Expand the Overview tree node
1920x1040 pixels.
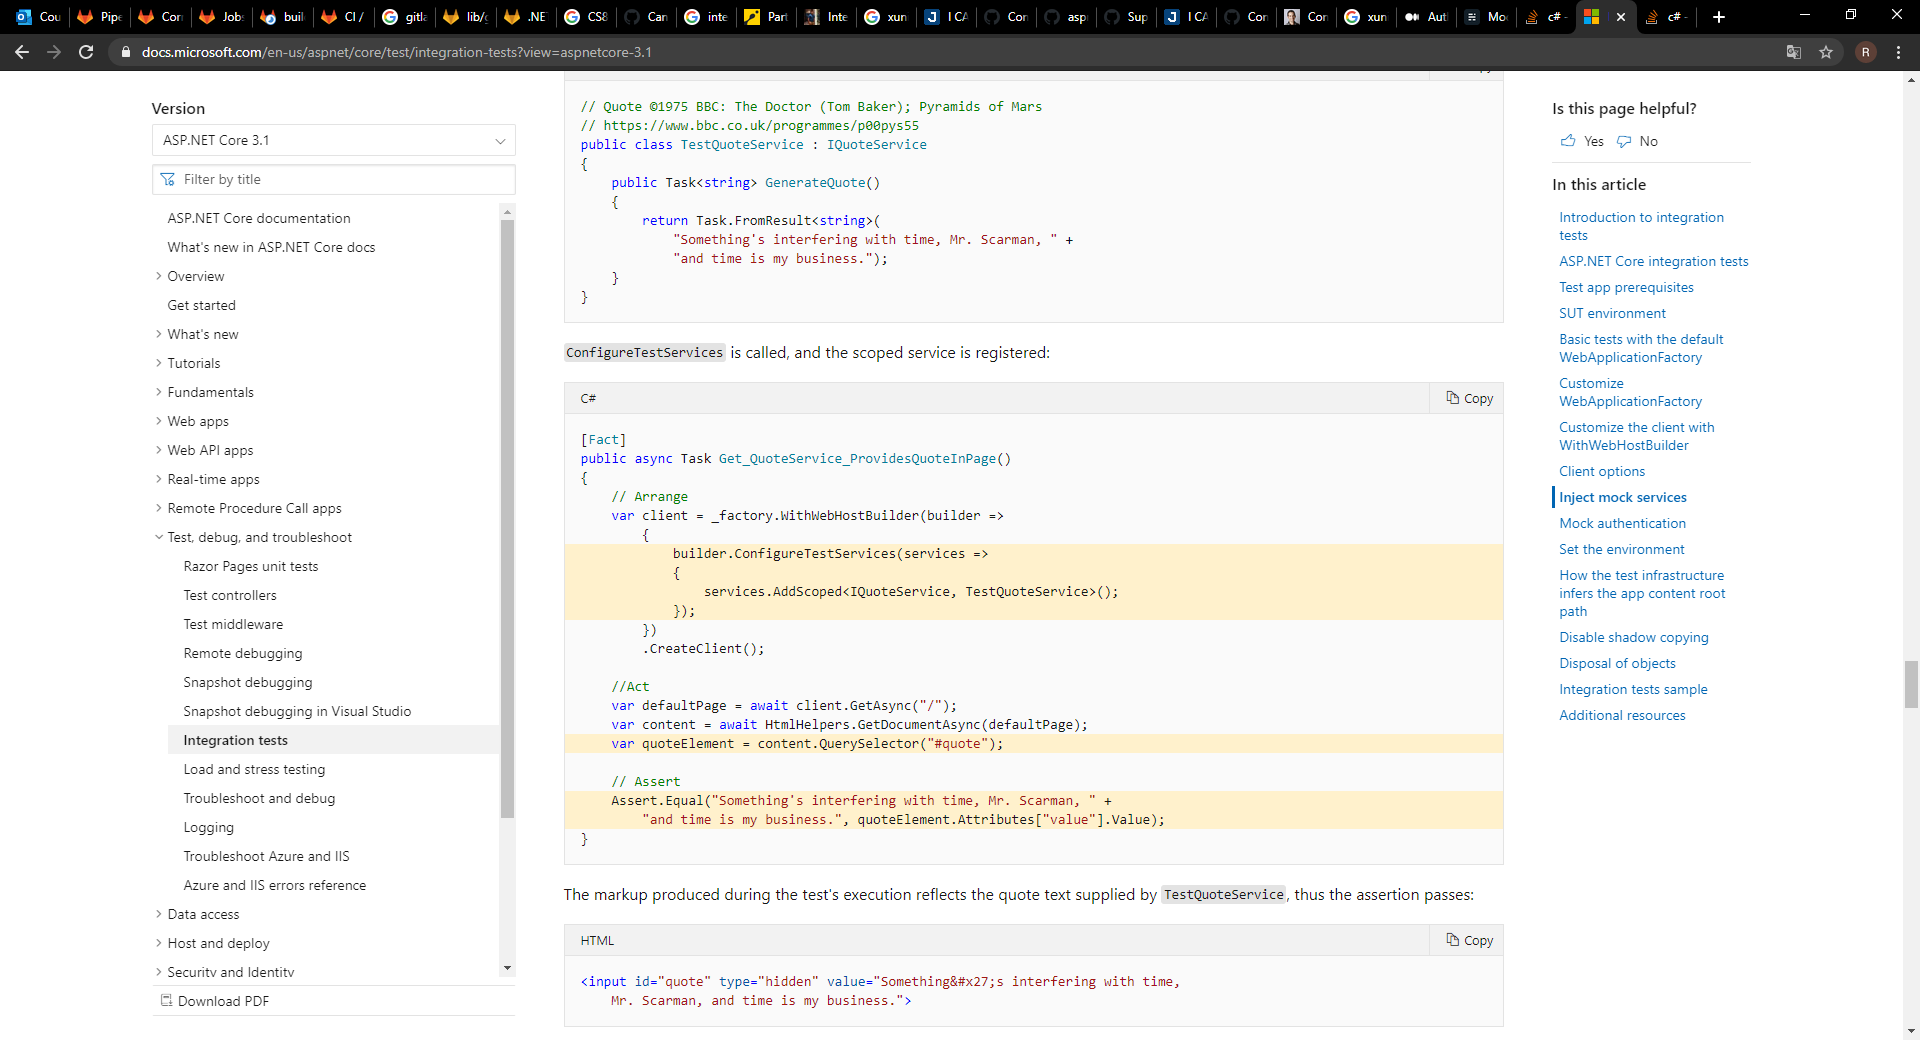point(158,276)
